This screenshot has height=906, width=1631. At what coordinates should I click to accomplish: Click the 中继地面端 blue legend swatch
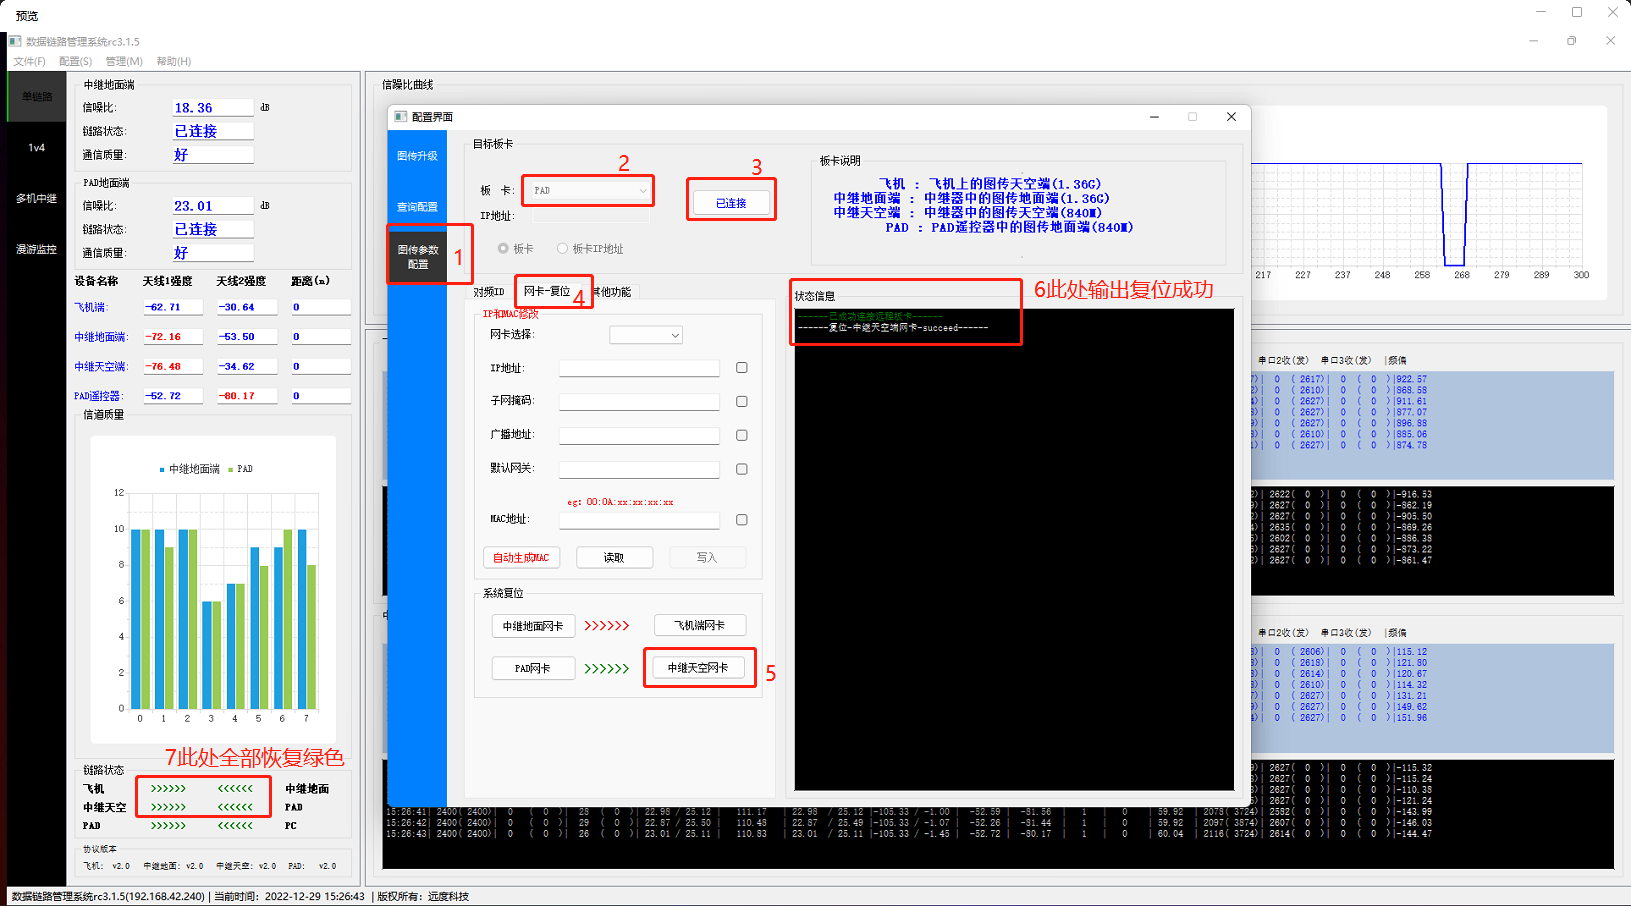coord(162,469)
